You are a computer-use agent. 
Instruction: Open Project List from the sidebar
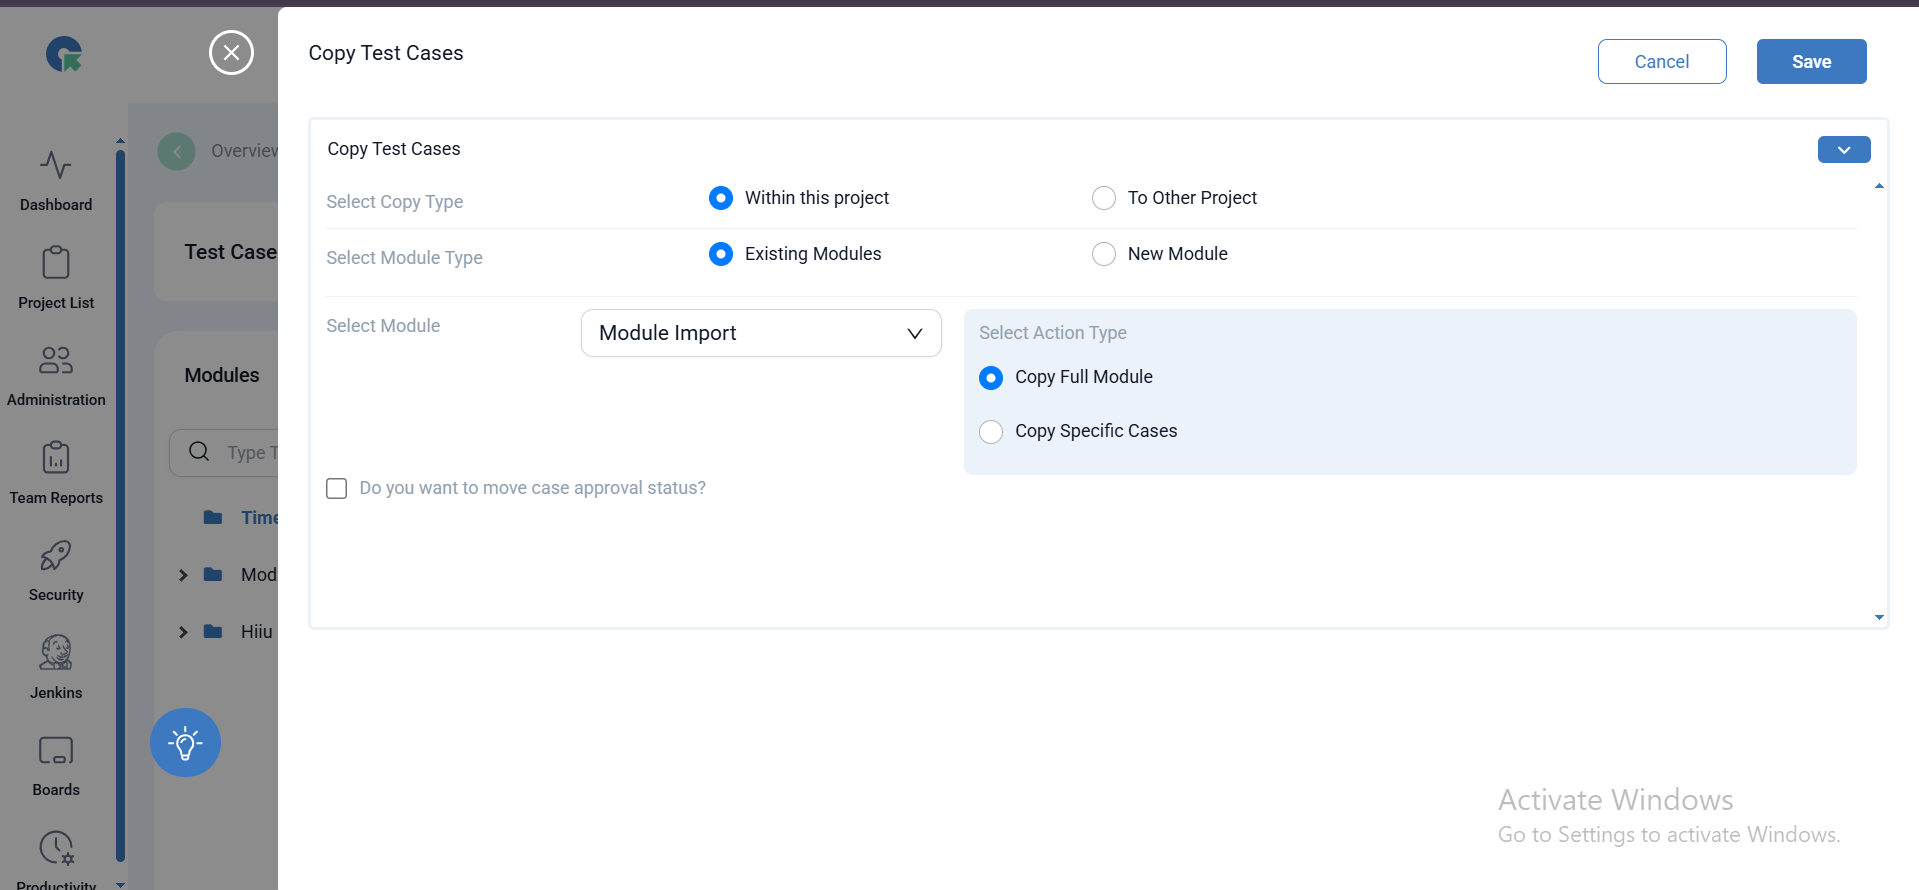(56, 264)
